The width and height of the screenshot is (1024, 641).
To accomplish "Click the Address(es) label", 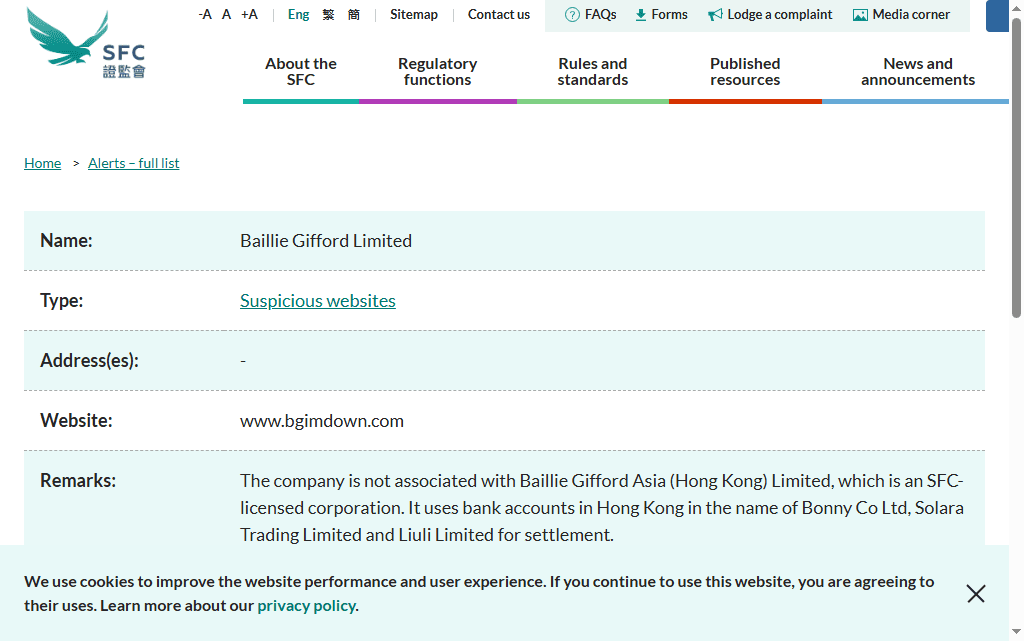I will click(x=89, y=360).
